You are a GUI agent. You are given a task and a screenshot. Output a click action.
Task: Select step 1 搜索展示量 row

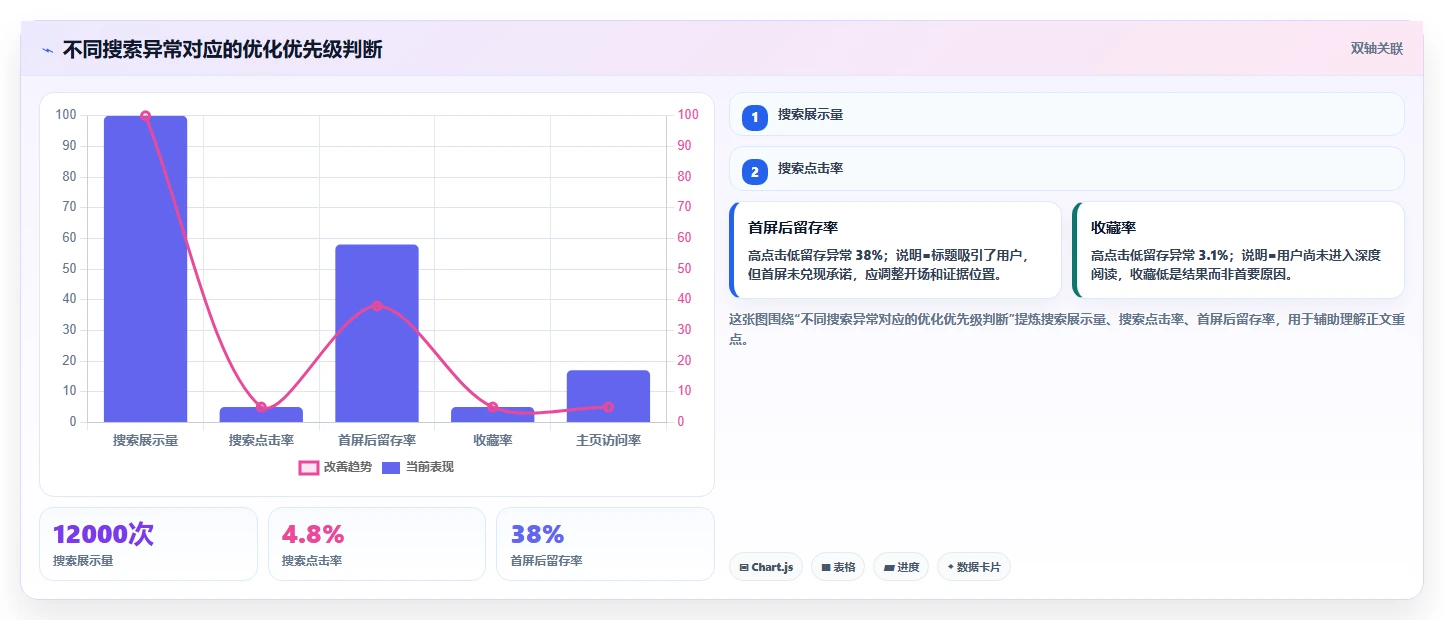[x=1067, y=114]
